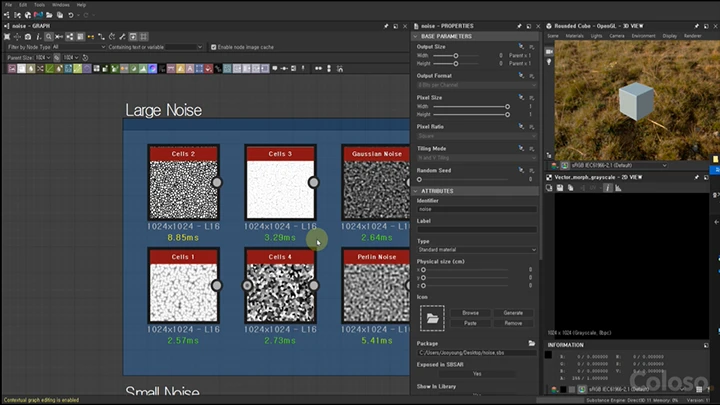Add the white uniform color node from the node shelf
720x405 pixels.
click(21, 69)
